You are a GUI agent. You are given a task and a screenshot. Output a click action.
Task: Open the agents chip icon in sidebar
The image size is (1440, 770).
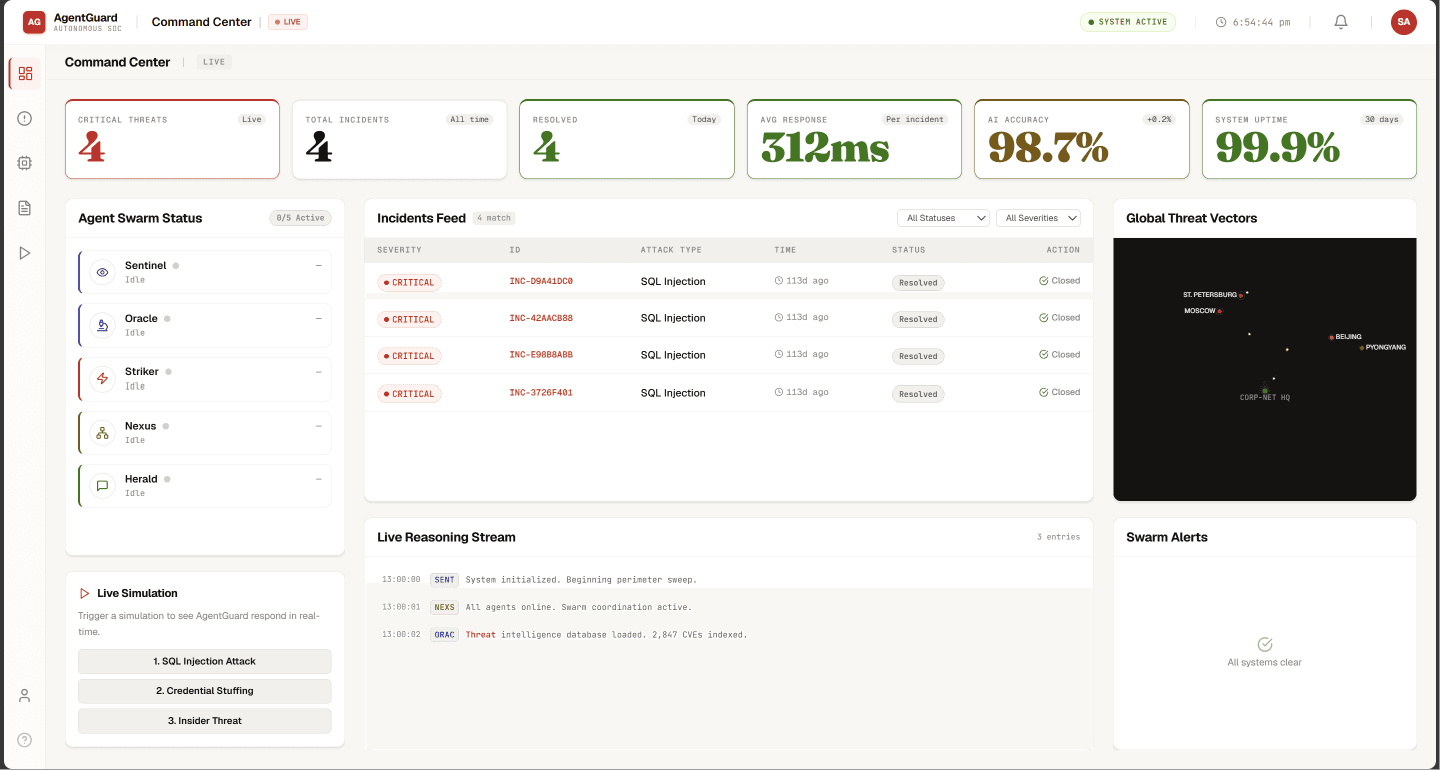(x=25, y=163)
